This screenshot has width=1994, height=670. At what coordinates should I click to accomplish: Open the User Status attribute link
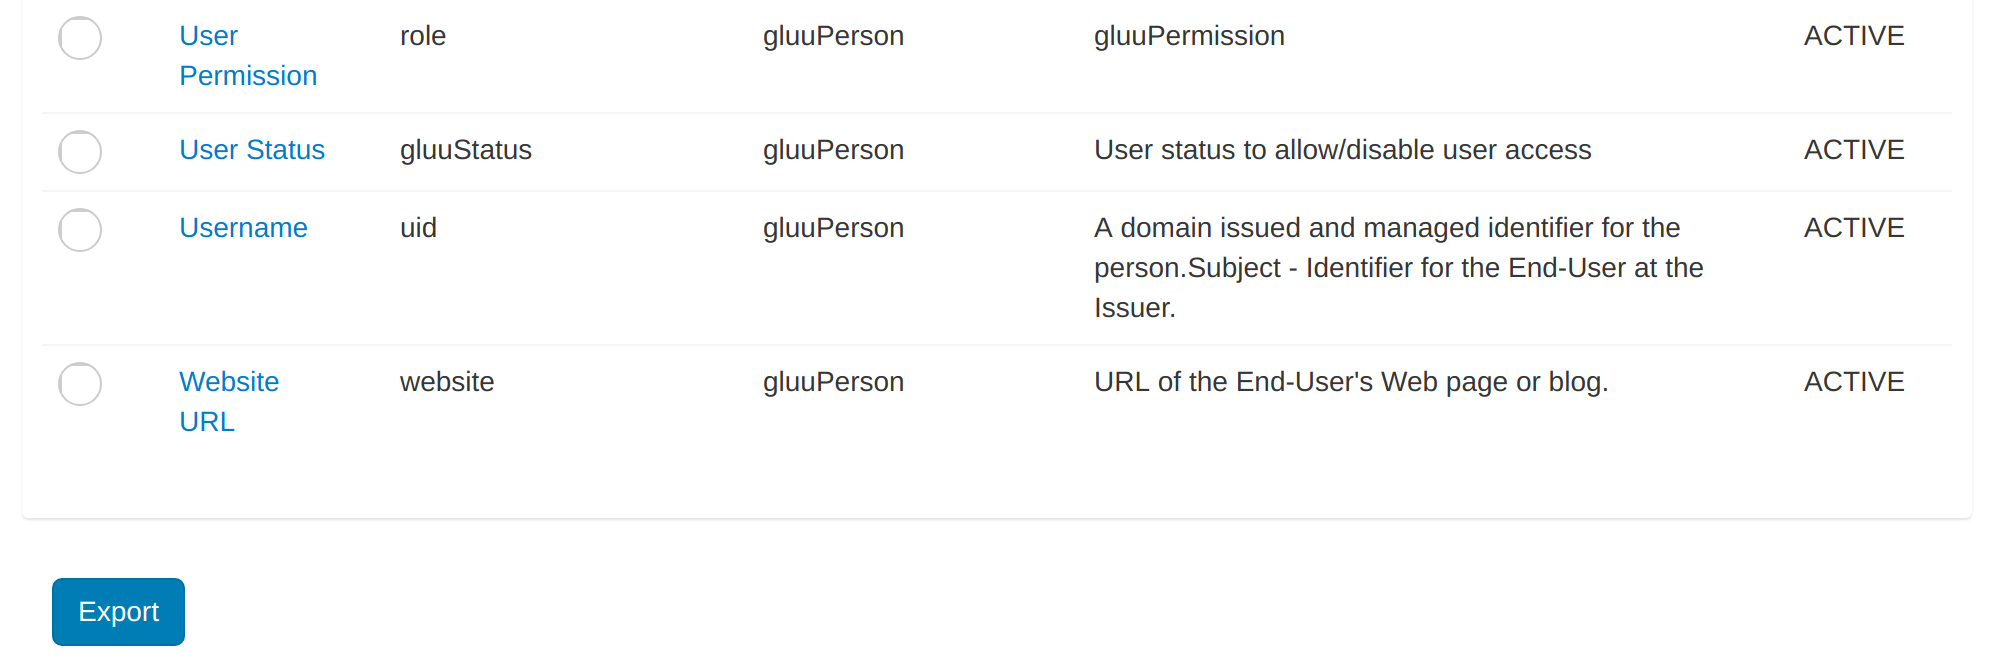252,149
